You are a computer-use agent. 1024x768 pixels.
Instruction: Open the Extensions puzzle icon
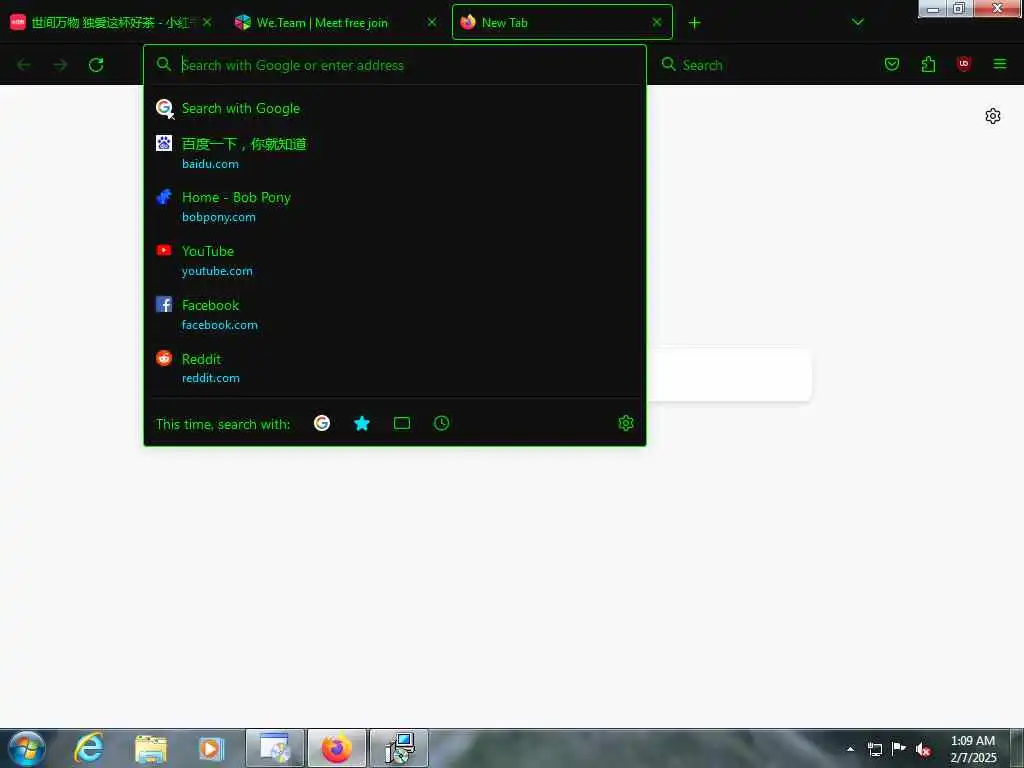click(x=928, y=64)
